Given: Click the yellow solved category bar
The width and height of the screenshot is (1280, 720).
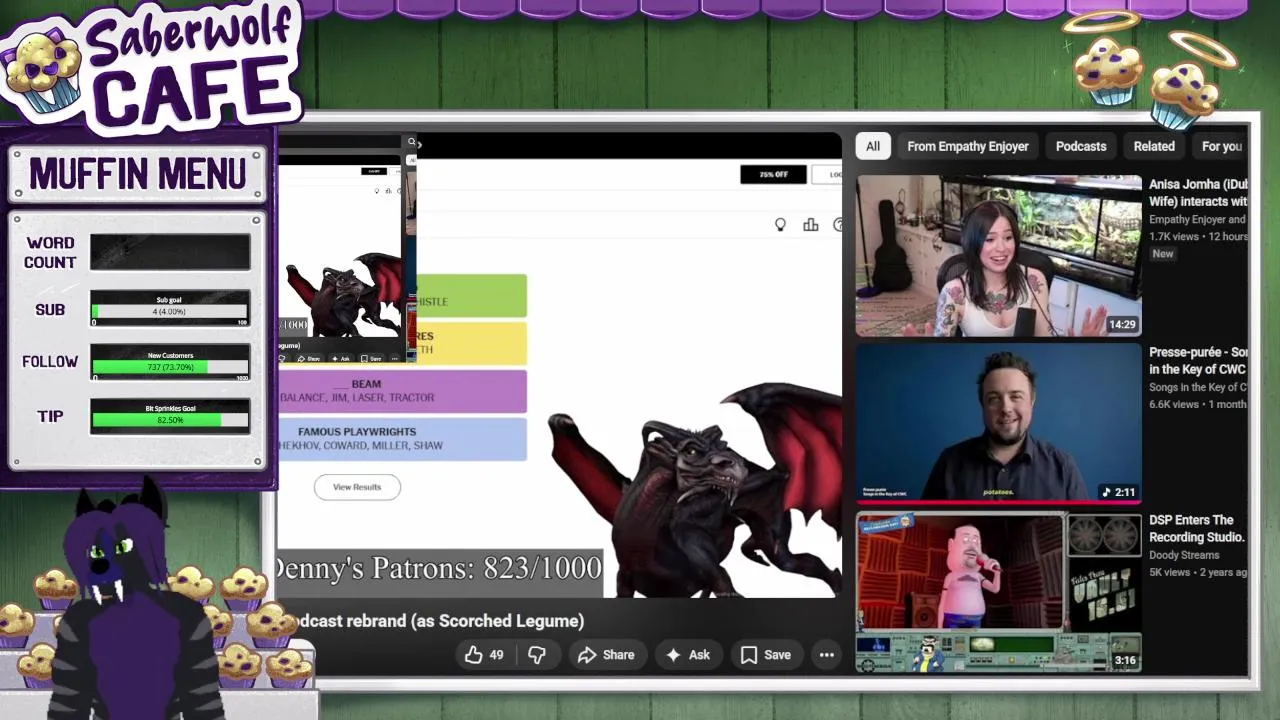Looking at the screenshot, I should pyautogui.click(x=471, y=343).
